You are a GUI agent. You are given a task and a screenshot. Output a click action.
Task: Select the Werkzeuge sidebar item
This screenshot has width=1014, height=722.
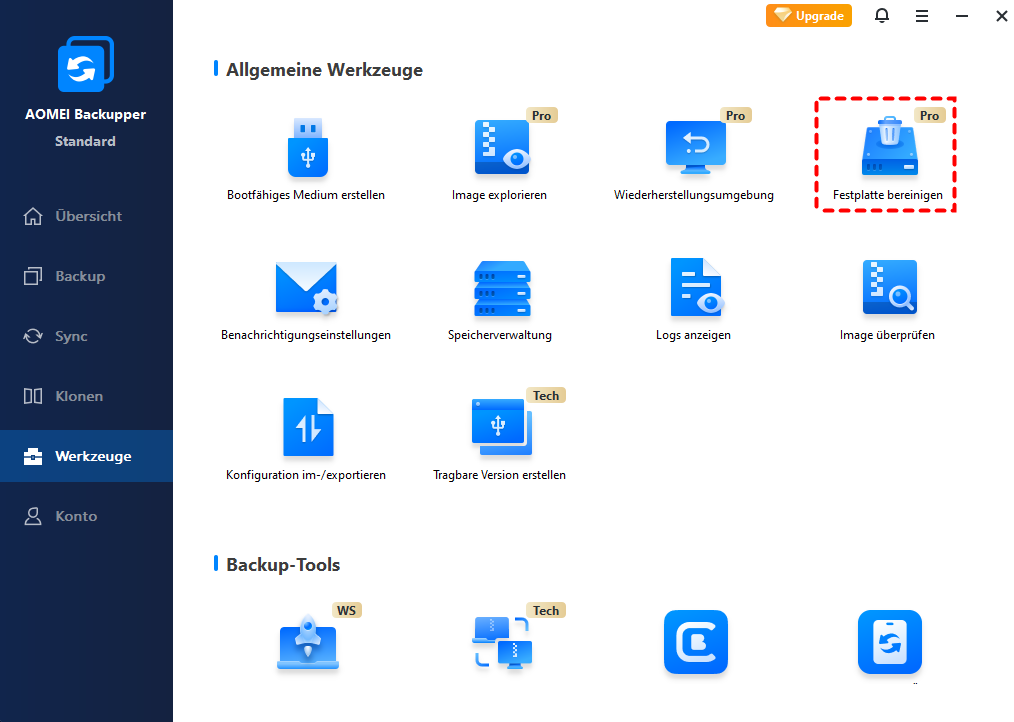[87, 456]
